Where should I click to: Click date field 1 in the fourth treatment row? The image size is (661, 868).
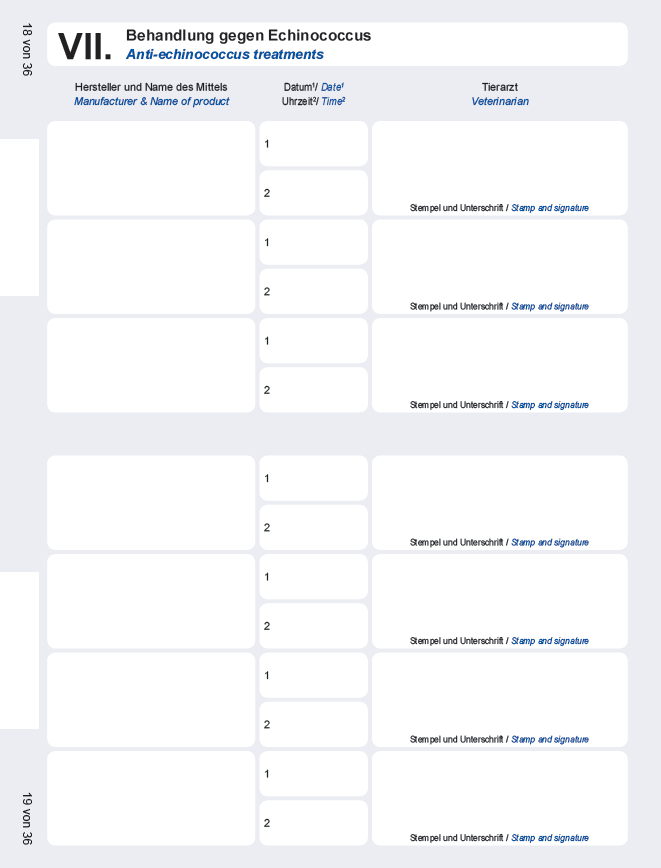click(x=313, y=478)
